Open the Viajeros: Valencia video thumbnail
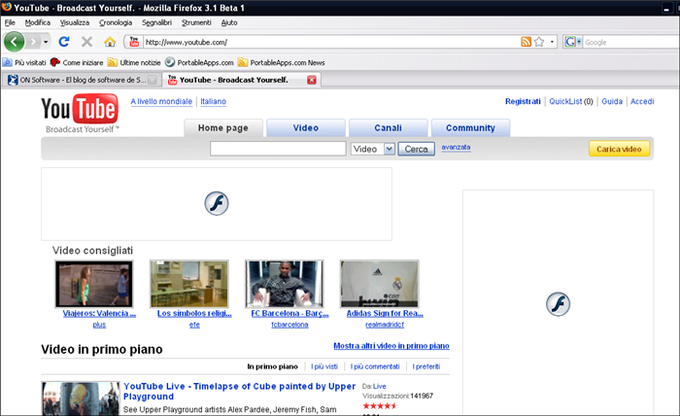680x416 pixels. point(94,284)
